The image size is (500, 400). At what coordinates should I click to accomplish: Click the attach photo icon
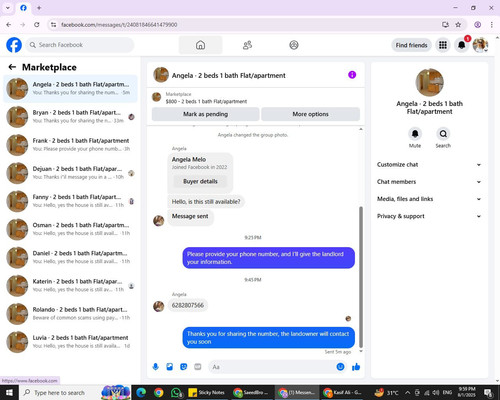pos(170,367)
